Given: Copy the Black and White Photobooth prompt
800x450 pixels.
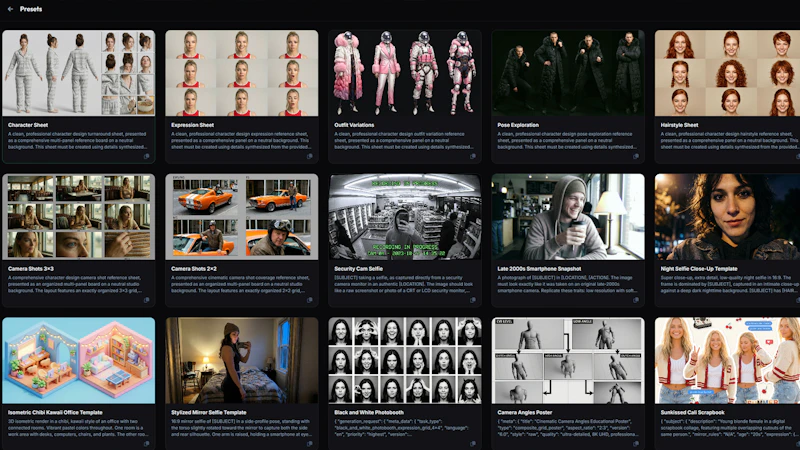Looking at the screenshot, I should [x=473, y=444].
